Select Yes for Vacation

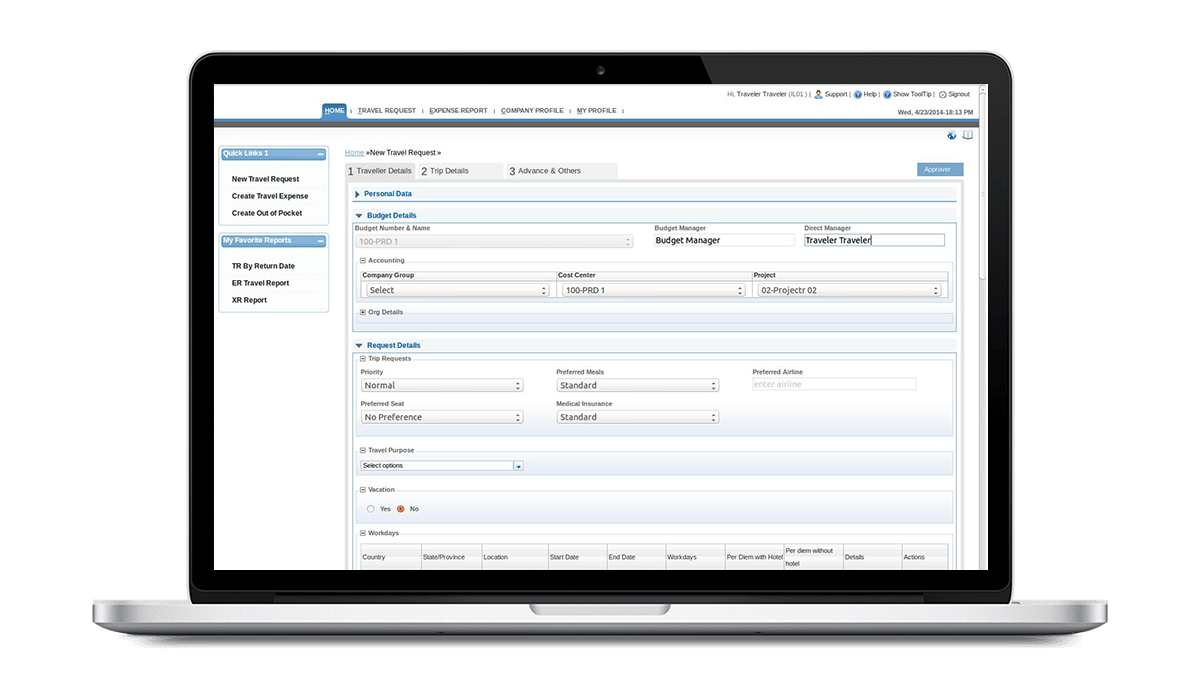click(x=370, y=509)
